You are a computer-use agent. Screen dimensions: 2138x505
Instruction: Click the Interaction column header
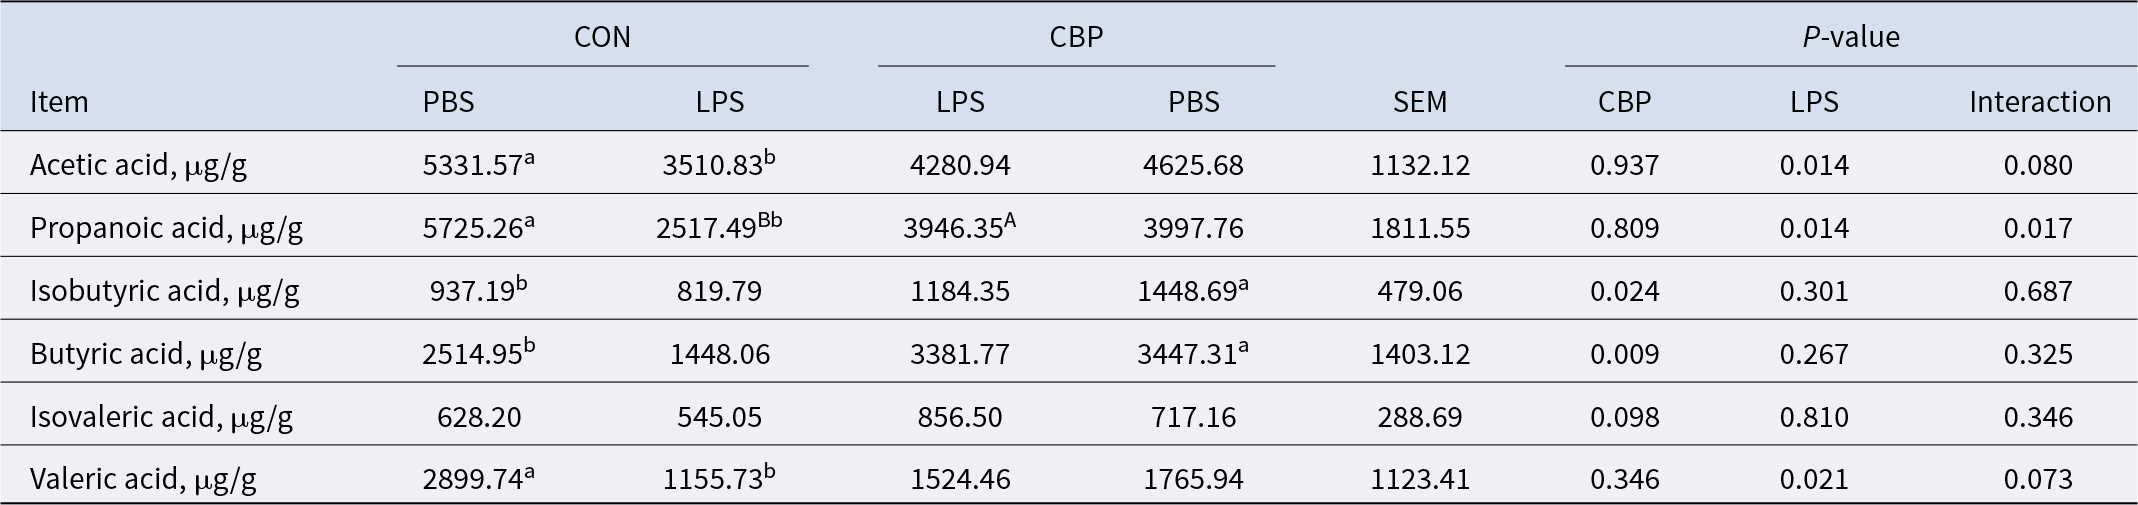tap(2040, 101)
